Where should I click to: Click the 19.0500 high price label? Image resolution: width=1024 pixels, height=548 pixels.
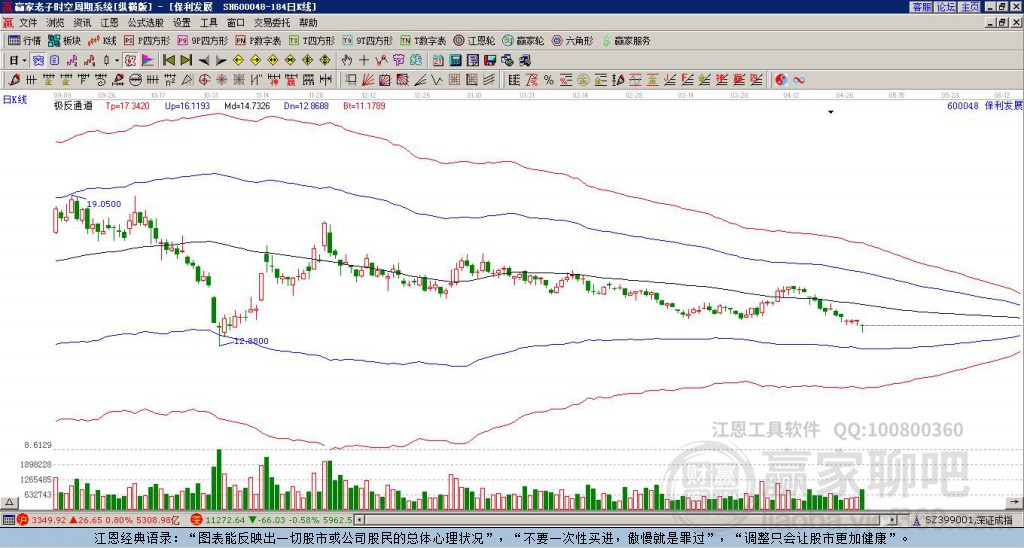tap(104, 204)
